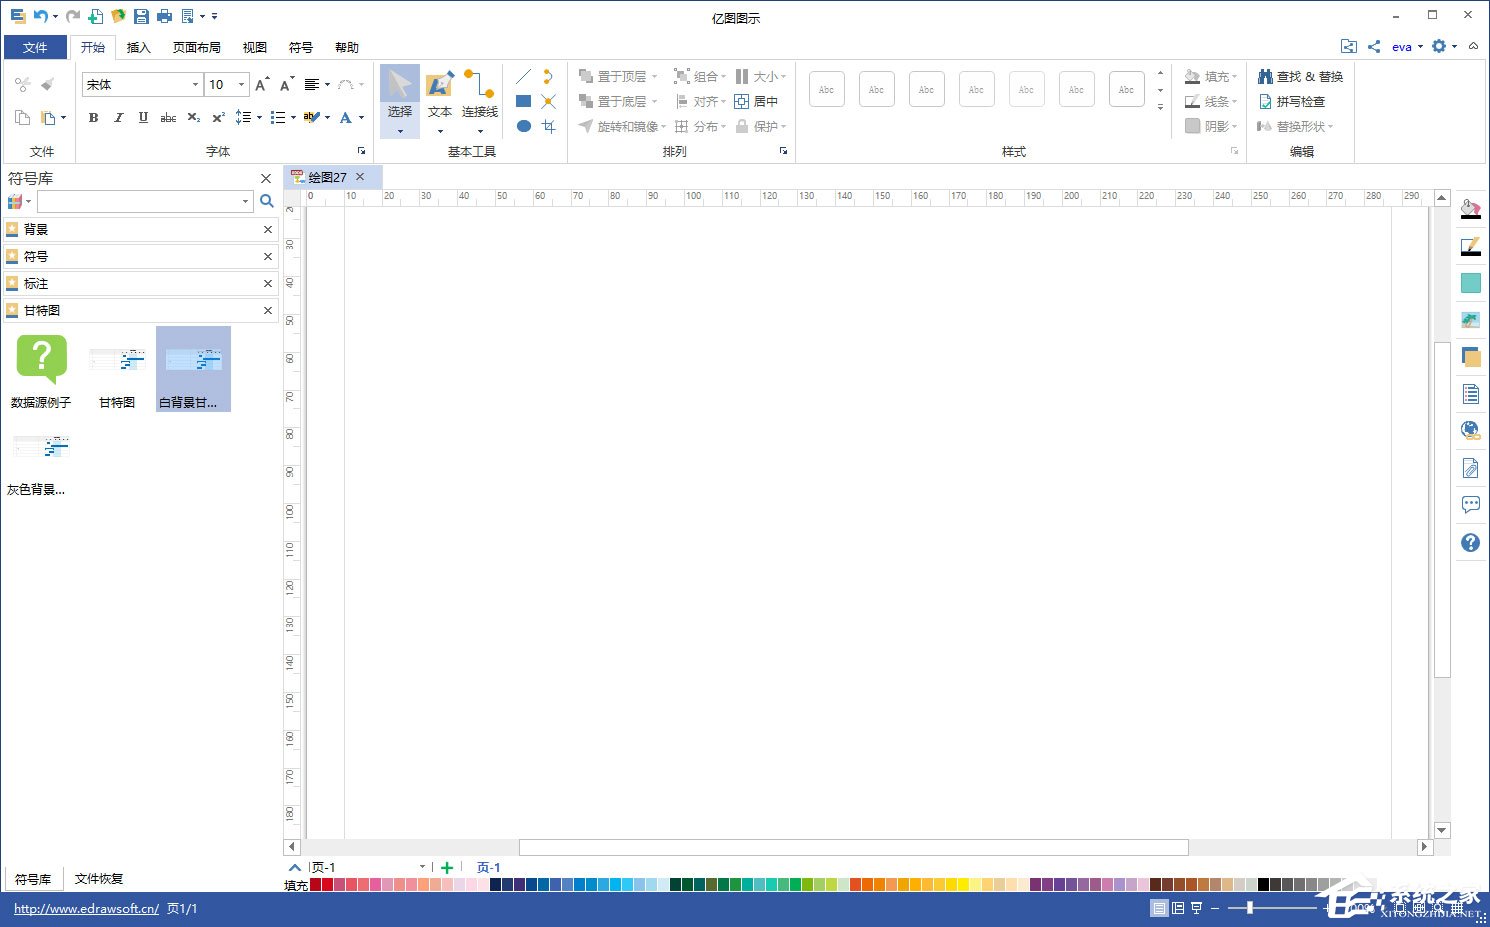The height and width of the screenshot is (927, 1490).
Task: Pick the ellipse shape tool
Action: [x=523, y=126]
